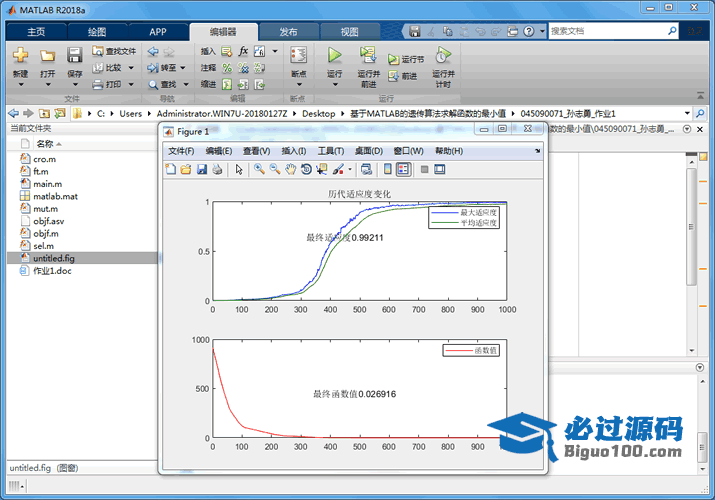This screenshot has height=500, width=715.
Task: Click the Save Figure disk icon
Action: (x=202, y=169)
